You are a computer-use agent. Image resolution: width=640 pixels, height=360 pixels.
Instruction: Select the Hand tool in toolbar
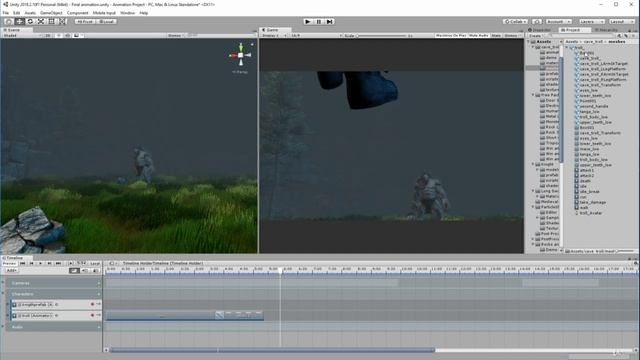[x=9, y=21]
